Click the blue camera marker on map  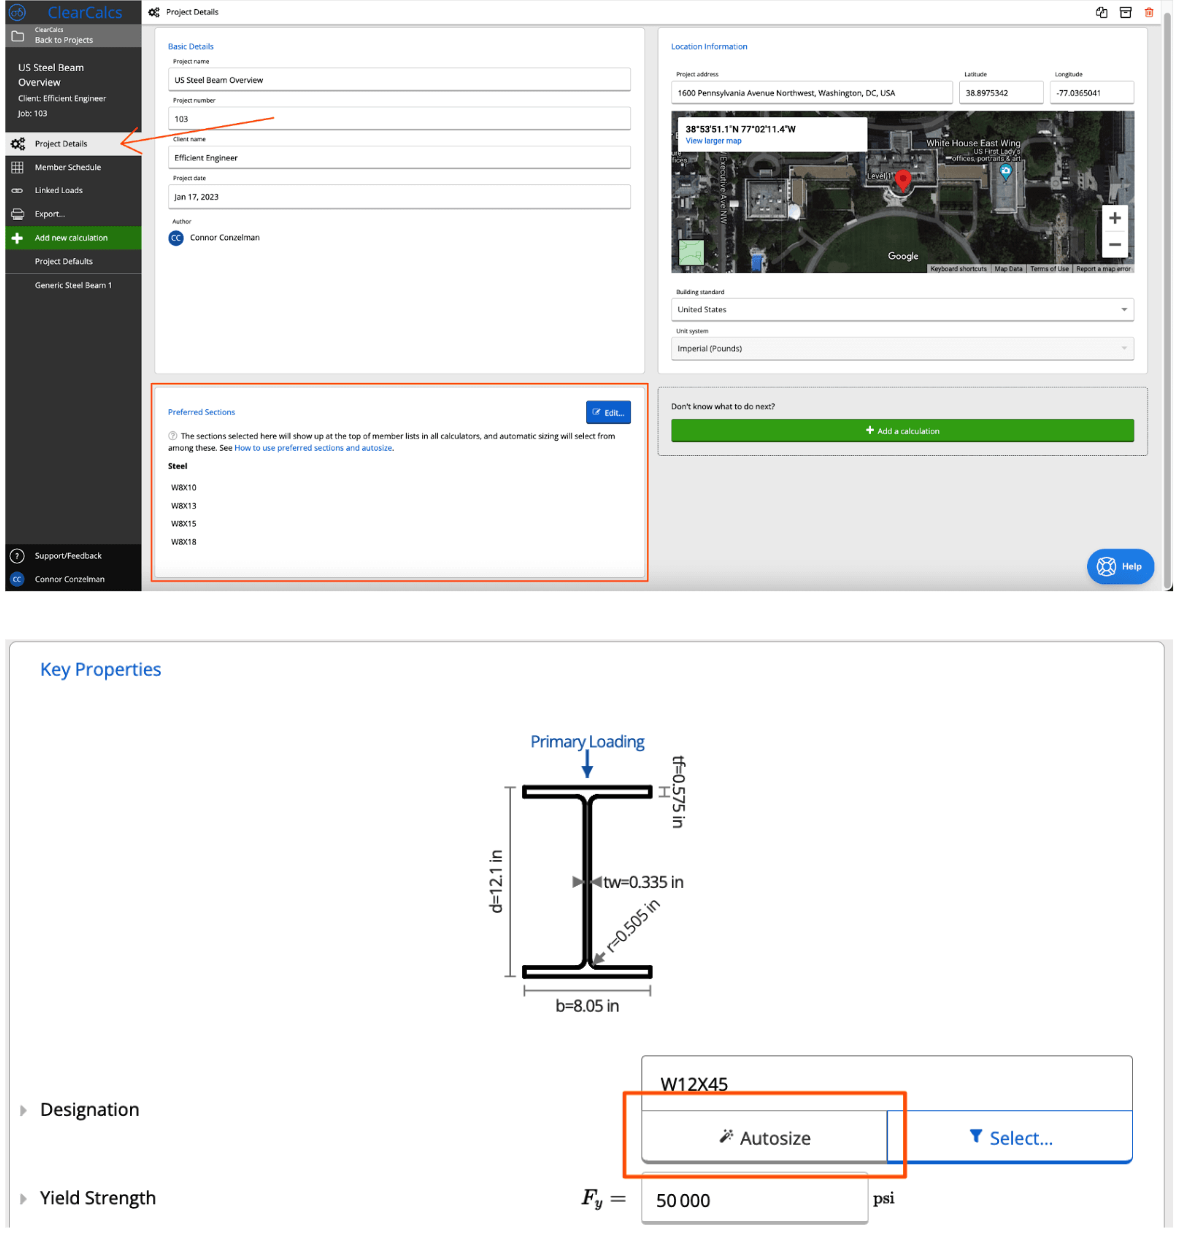[1006, 172]
